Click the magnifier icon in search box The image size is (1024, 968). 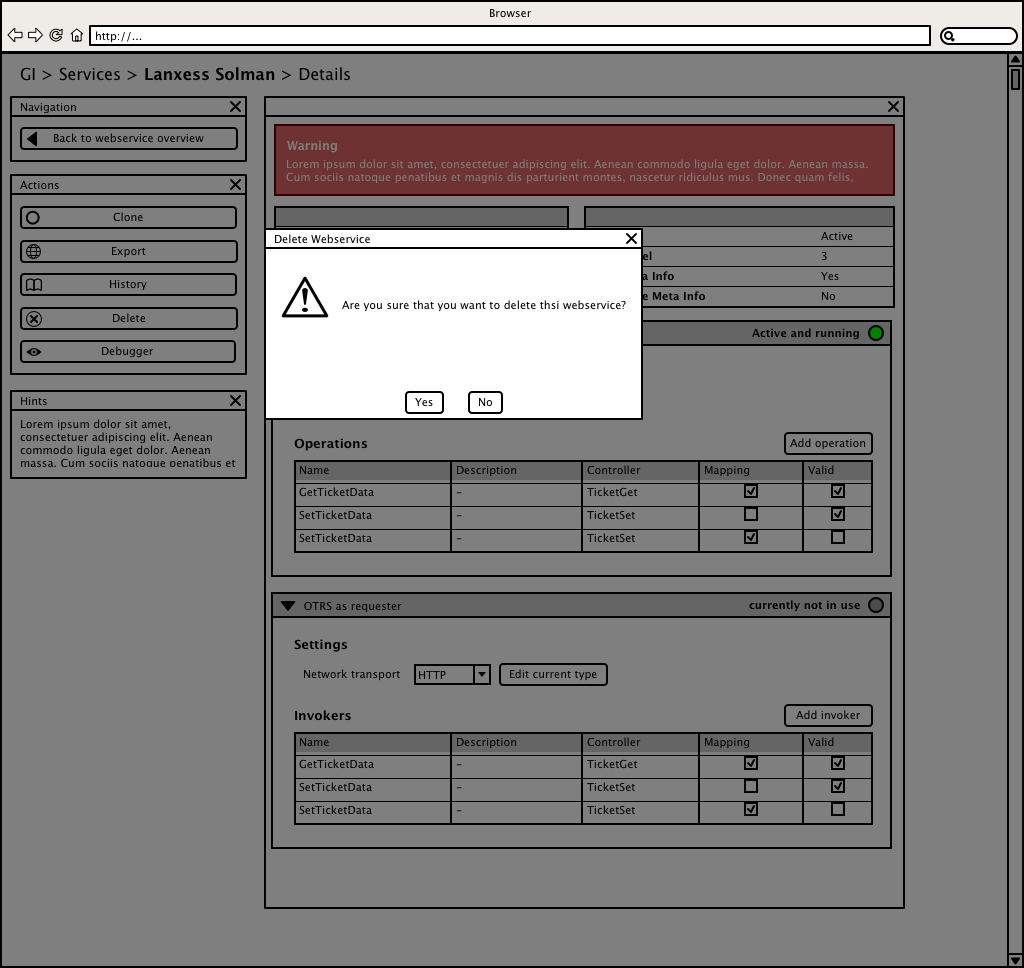tap(950, 36)
